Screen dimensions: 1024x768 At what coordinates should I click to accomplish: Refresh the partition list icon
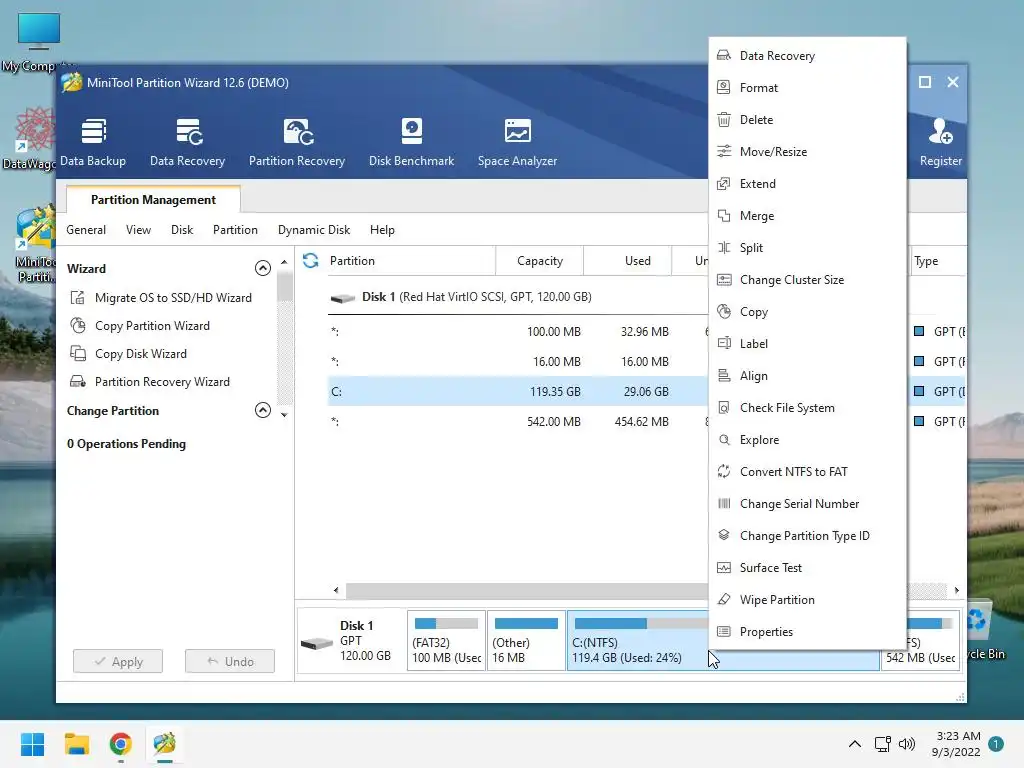(310, 261)
